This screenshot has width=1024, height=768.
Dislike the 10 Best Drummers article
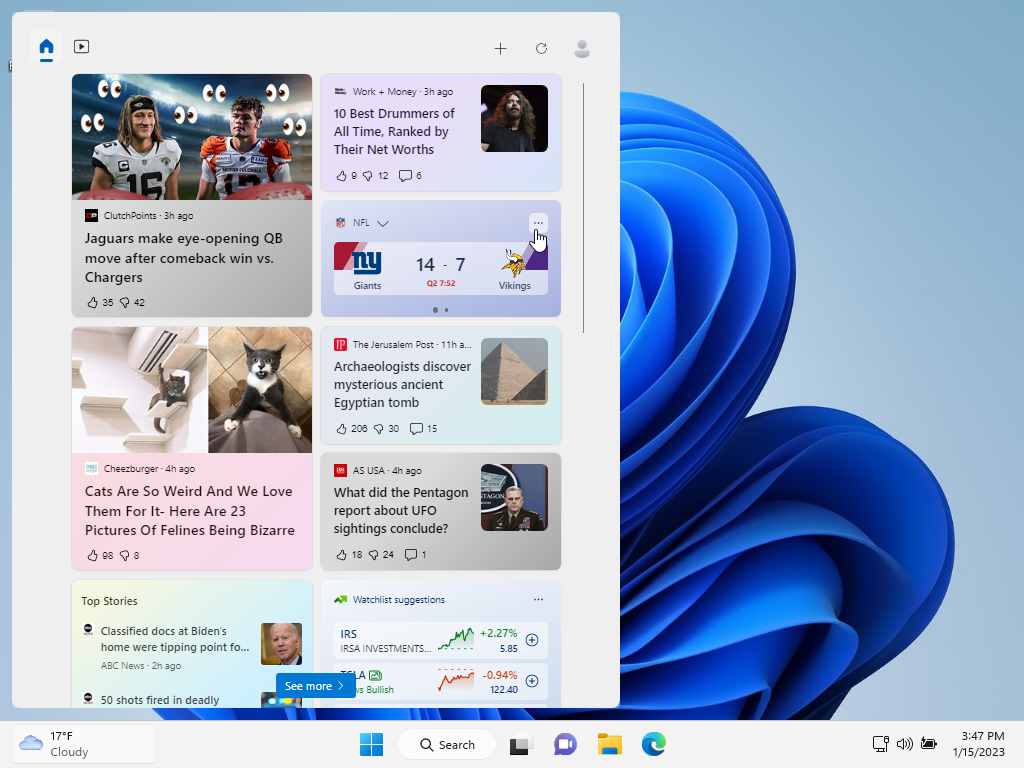click(x=368, y=176)
